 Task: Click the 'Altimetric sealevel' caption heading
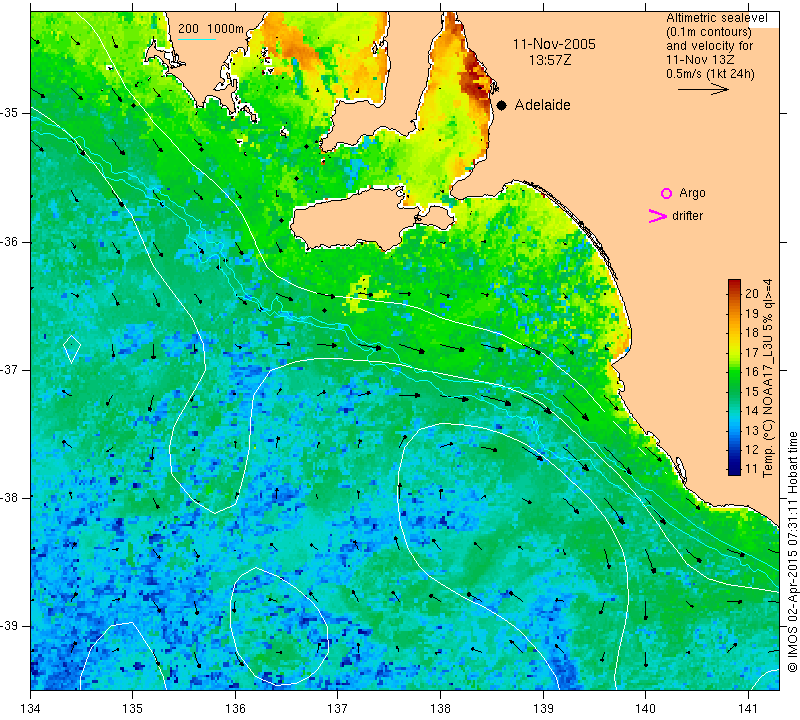point(716,18)
